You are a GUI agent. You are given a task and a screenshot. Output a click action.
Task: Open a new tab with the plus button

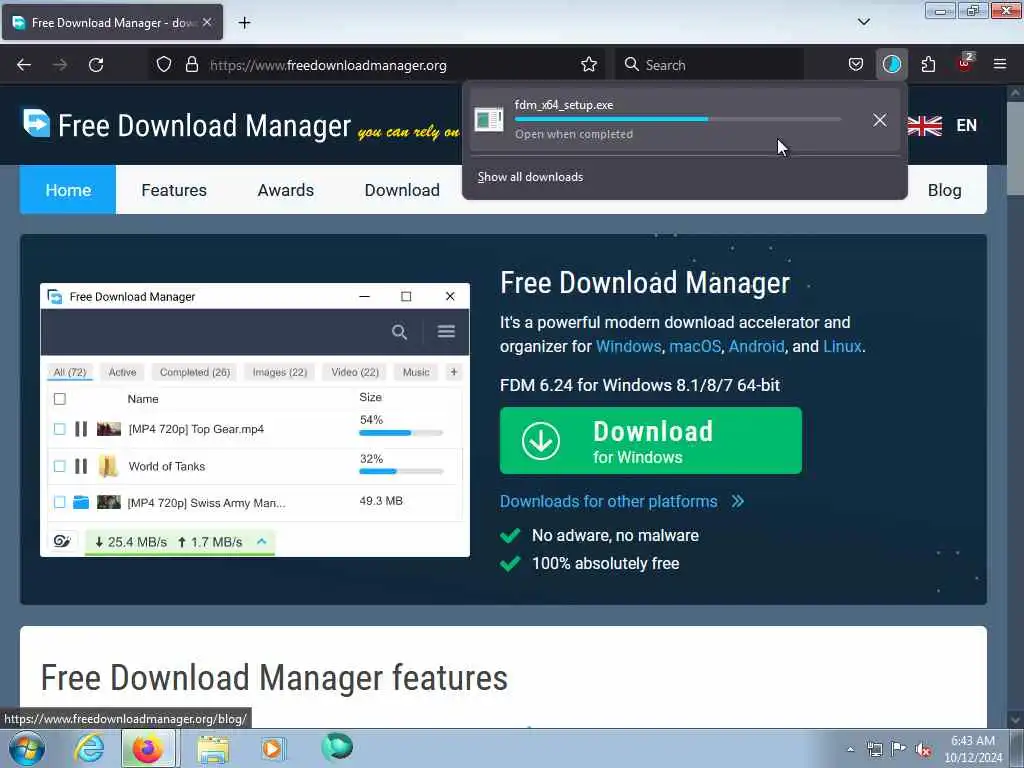244,23
